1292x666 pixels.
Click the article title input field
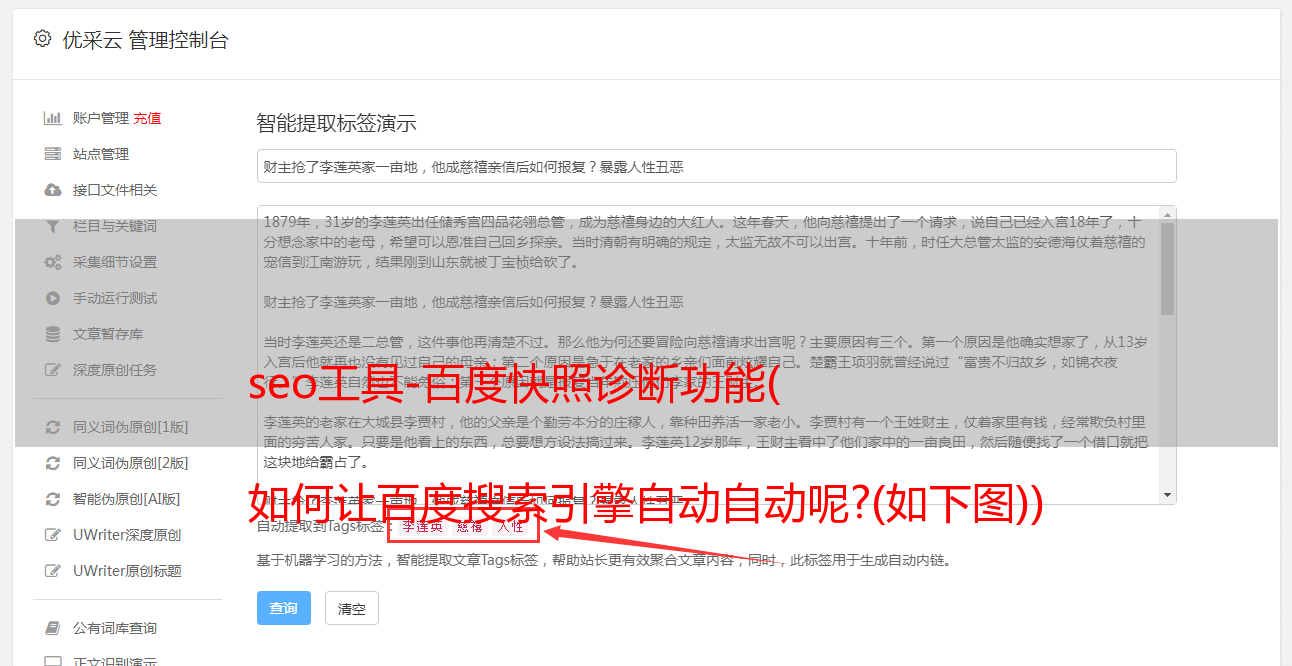tap(716, 166)
